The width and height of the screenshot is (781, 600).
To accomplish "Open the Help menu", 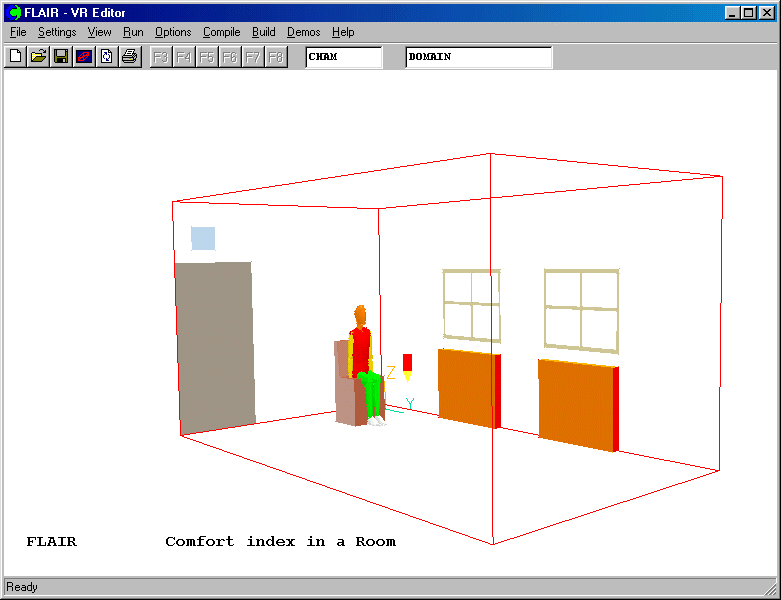I will click(x=343, y=32).
